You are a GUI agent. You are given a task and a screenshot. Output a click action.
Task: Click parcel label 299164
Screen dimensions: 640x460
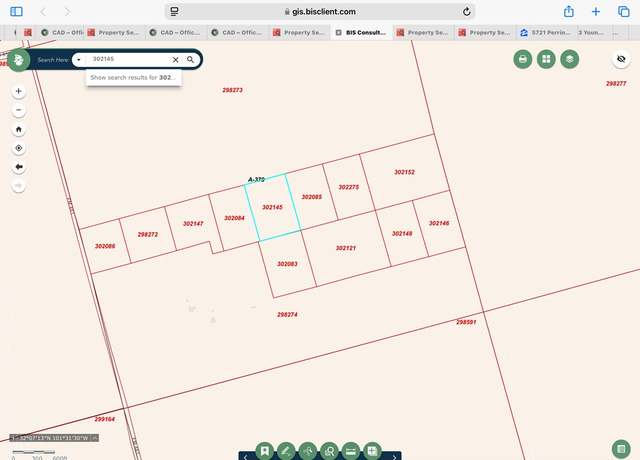coord(104,419)
